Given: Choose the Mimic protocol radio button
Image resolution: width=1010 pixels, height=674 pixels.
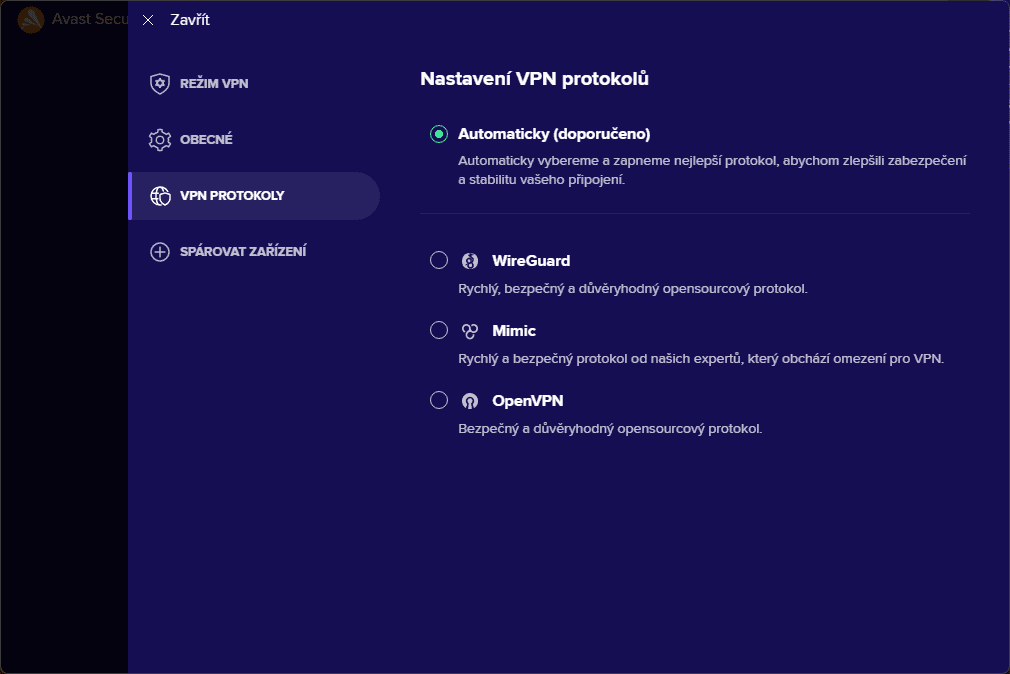Looking at the screenshot, I should pyautogui.click(x=438, y=331).
